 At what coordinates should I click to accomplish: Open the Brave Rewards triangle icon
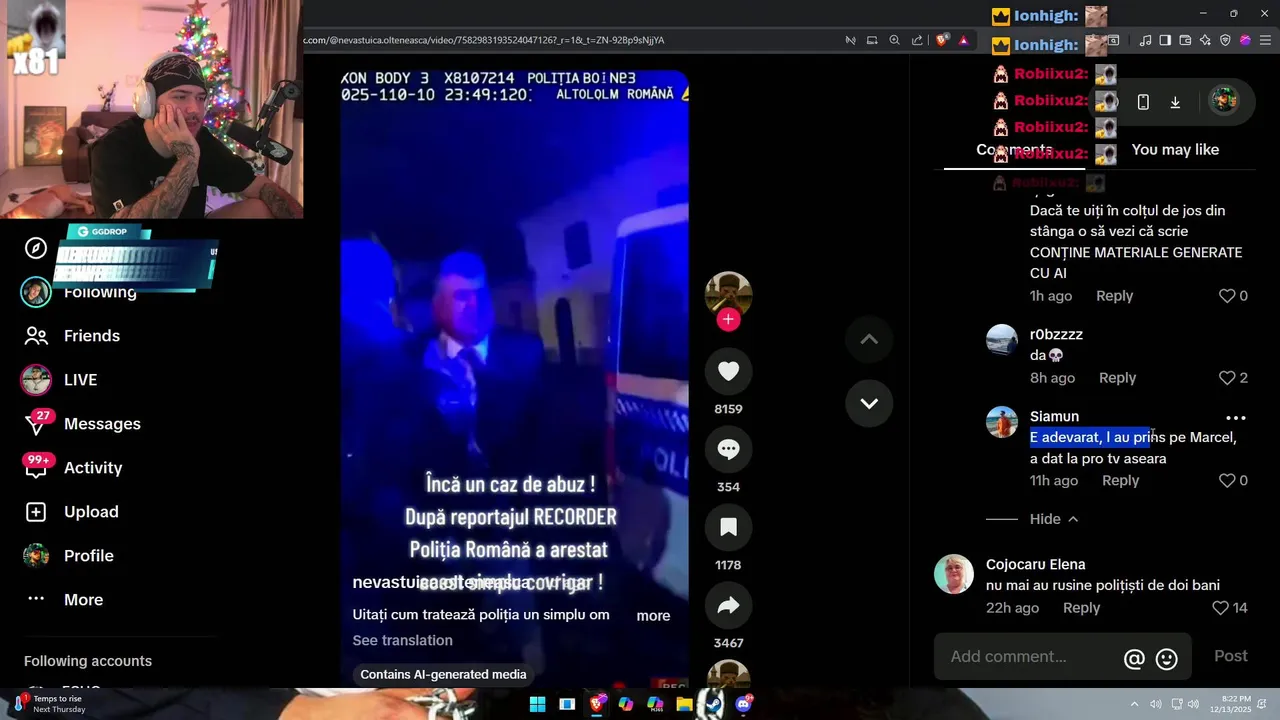point(964,40)
